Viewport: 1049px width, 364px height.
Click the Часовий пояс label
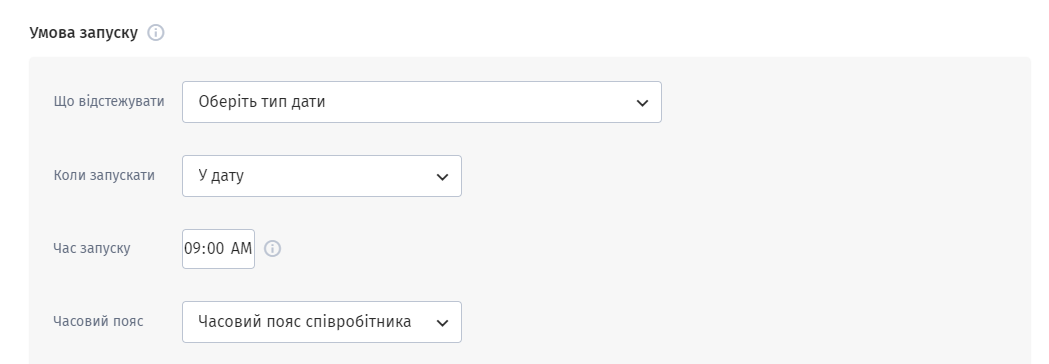(x=98, y=321)
